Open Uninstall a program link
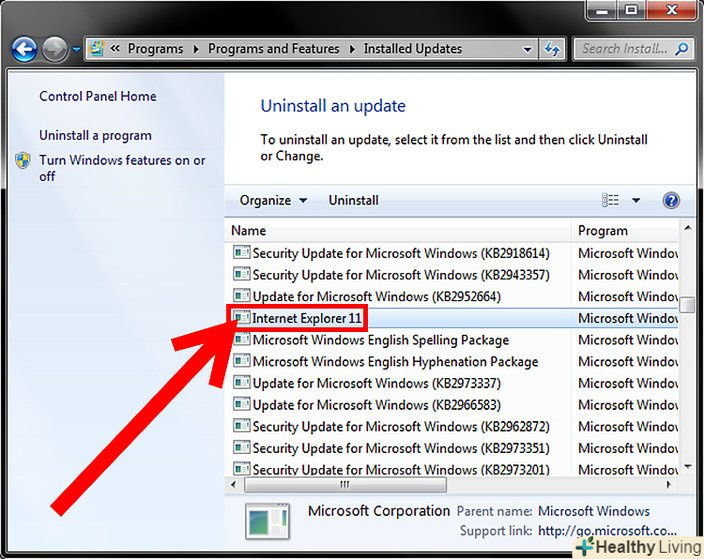 pyautogui.click(x=95, y=135)
